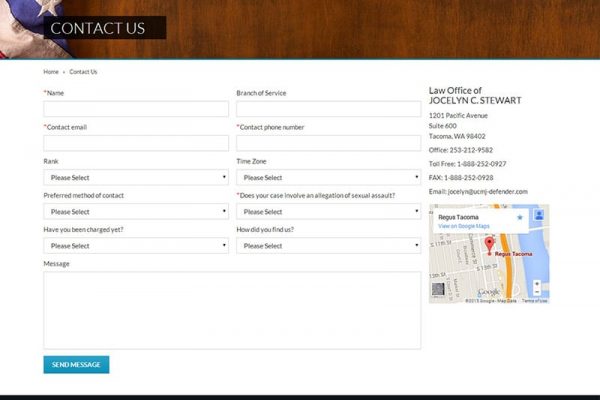Open the Rank dropdown

tap(136, 178)
